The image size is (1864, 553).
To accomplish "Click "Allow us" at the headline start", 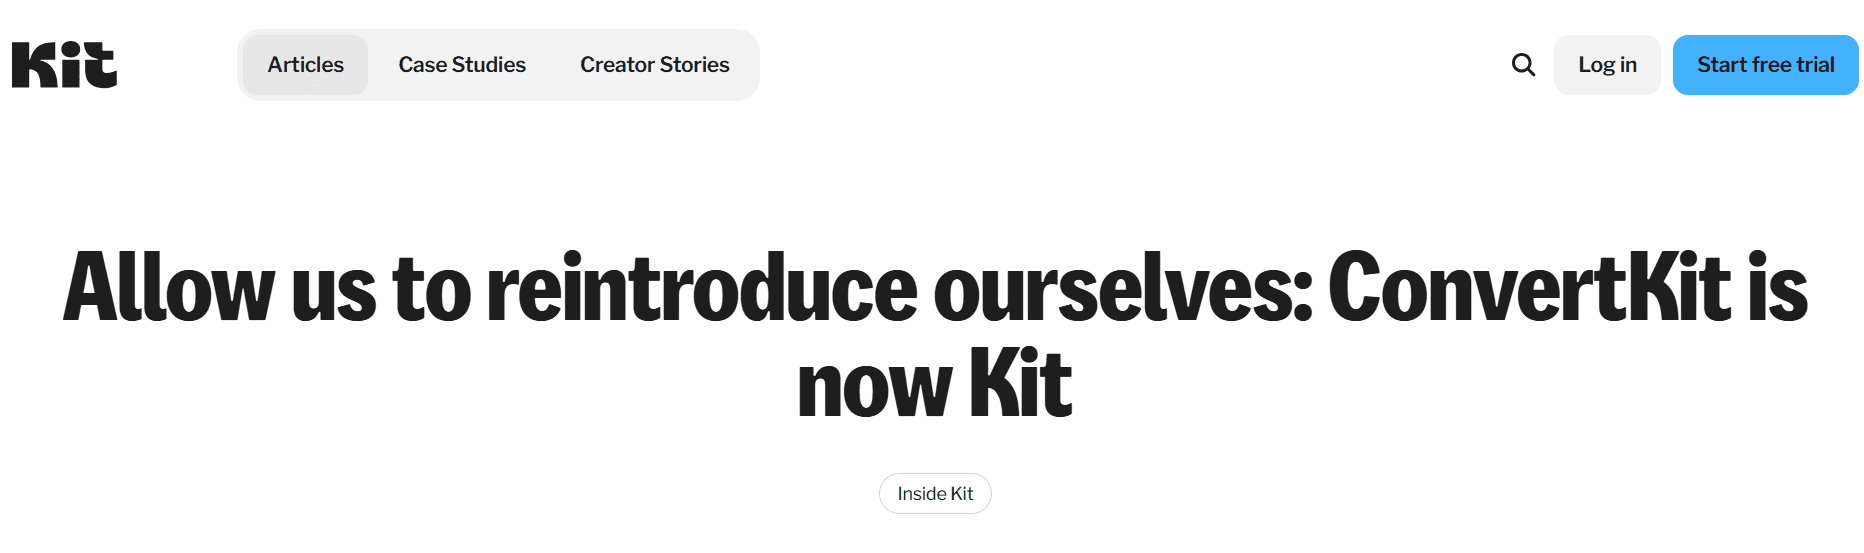I will 220,288.
